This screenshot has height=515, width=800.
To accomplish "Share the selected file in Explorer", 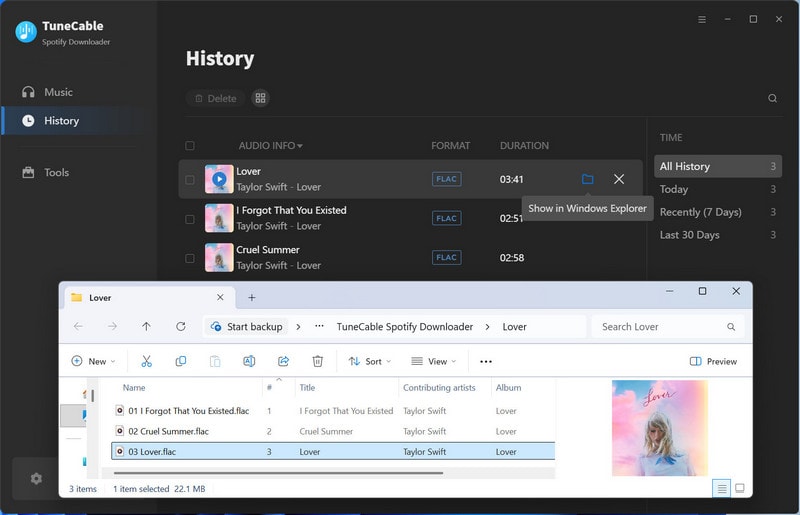I will pyautogui.click(x=283, y=361).
